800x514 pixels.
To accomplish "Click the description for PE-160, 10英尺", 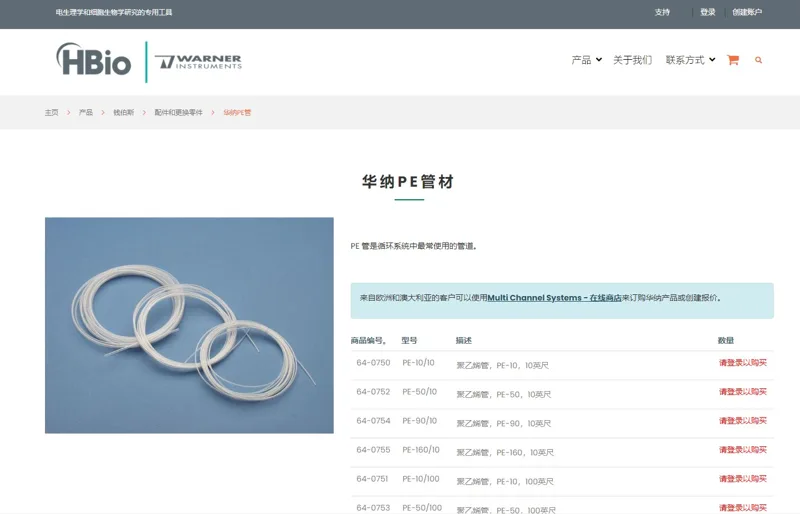I will 505,452.
